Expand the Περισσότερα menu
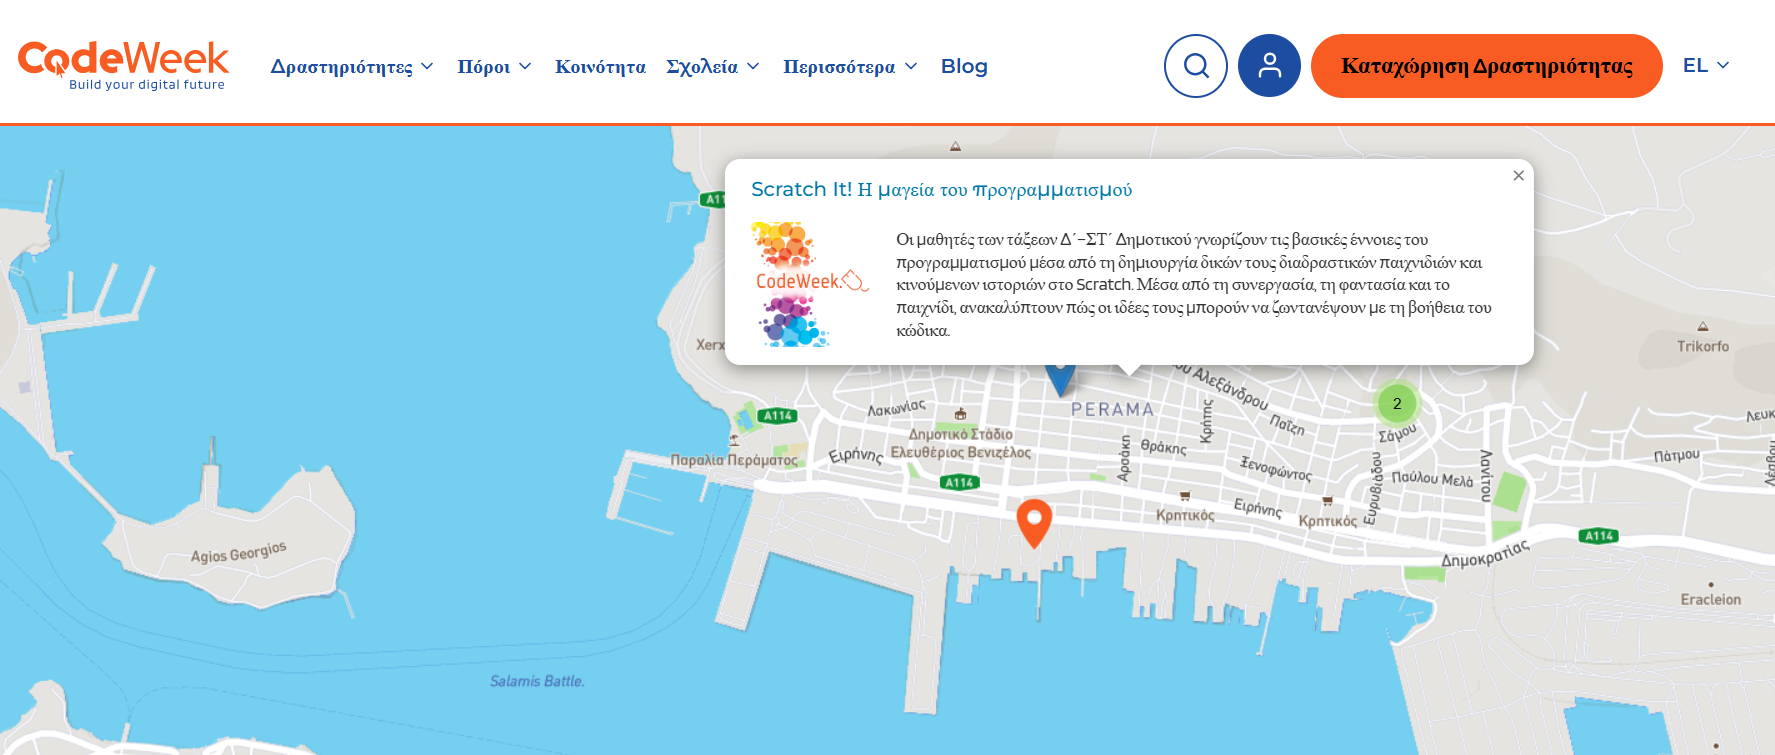 point(850,67)
